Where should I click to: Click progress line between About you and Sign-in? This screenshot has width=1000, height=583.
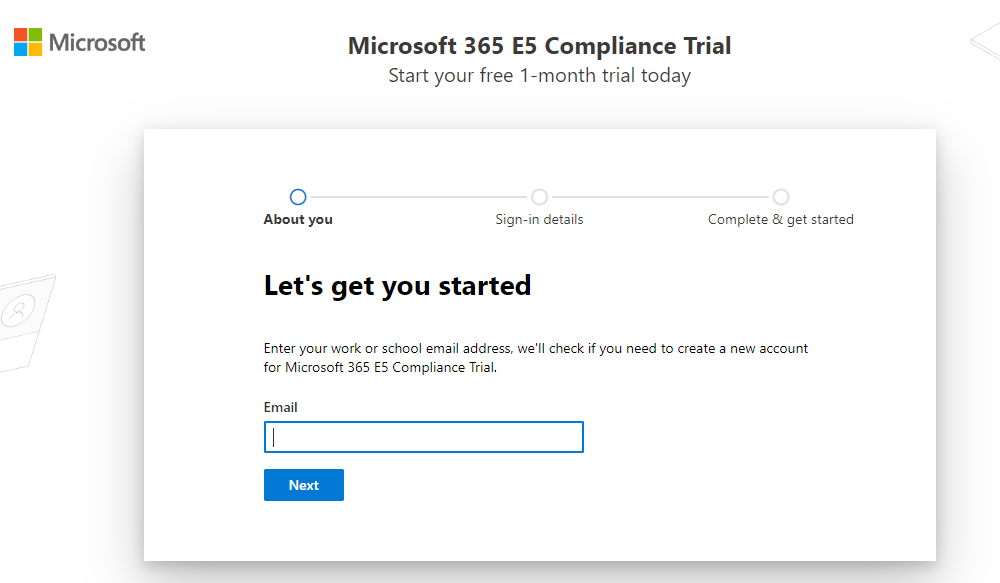click(x=419, y=197)
